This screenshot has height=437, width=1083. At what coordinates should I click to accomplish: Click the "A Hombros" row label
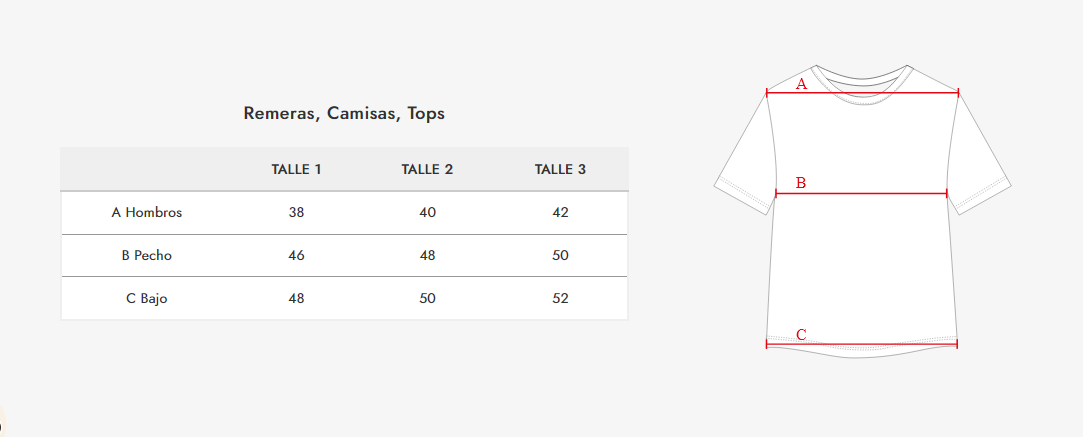pyautogui.click(x=147, y=212)
